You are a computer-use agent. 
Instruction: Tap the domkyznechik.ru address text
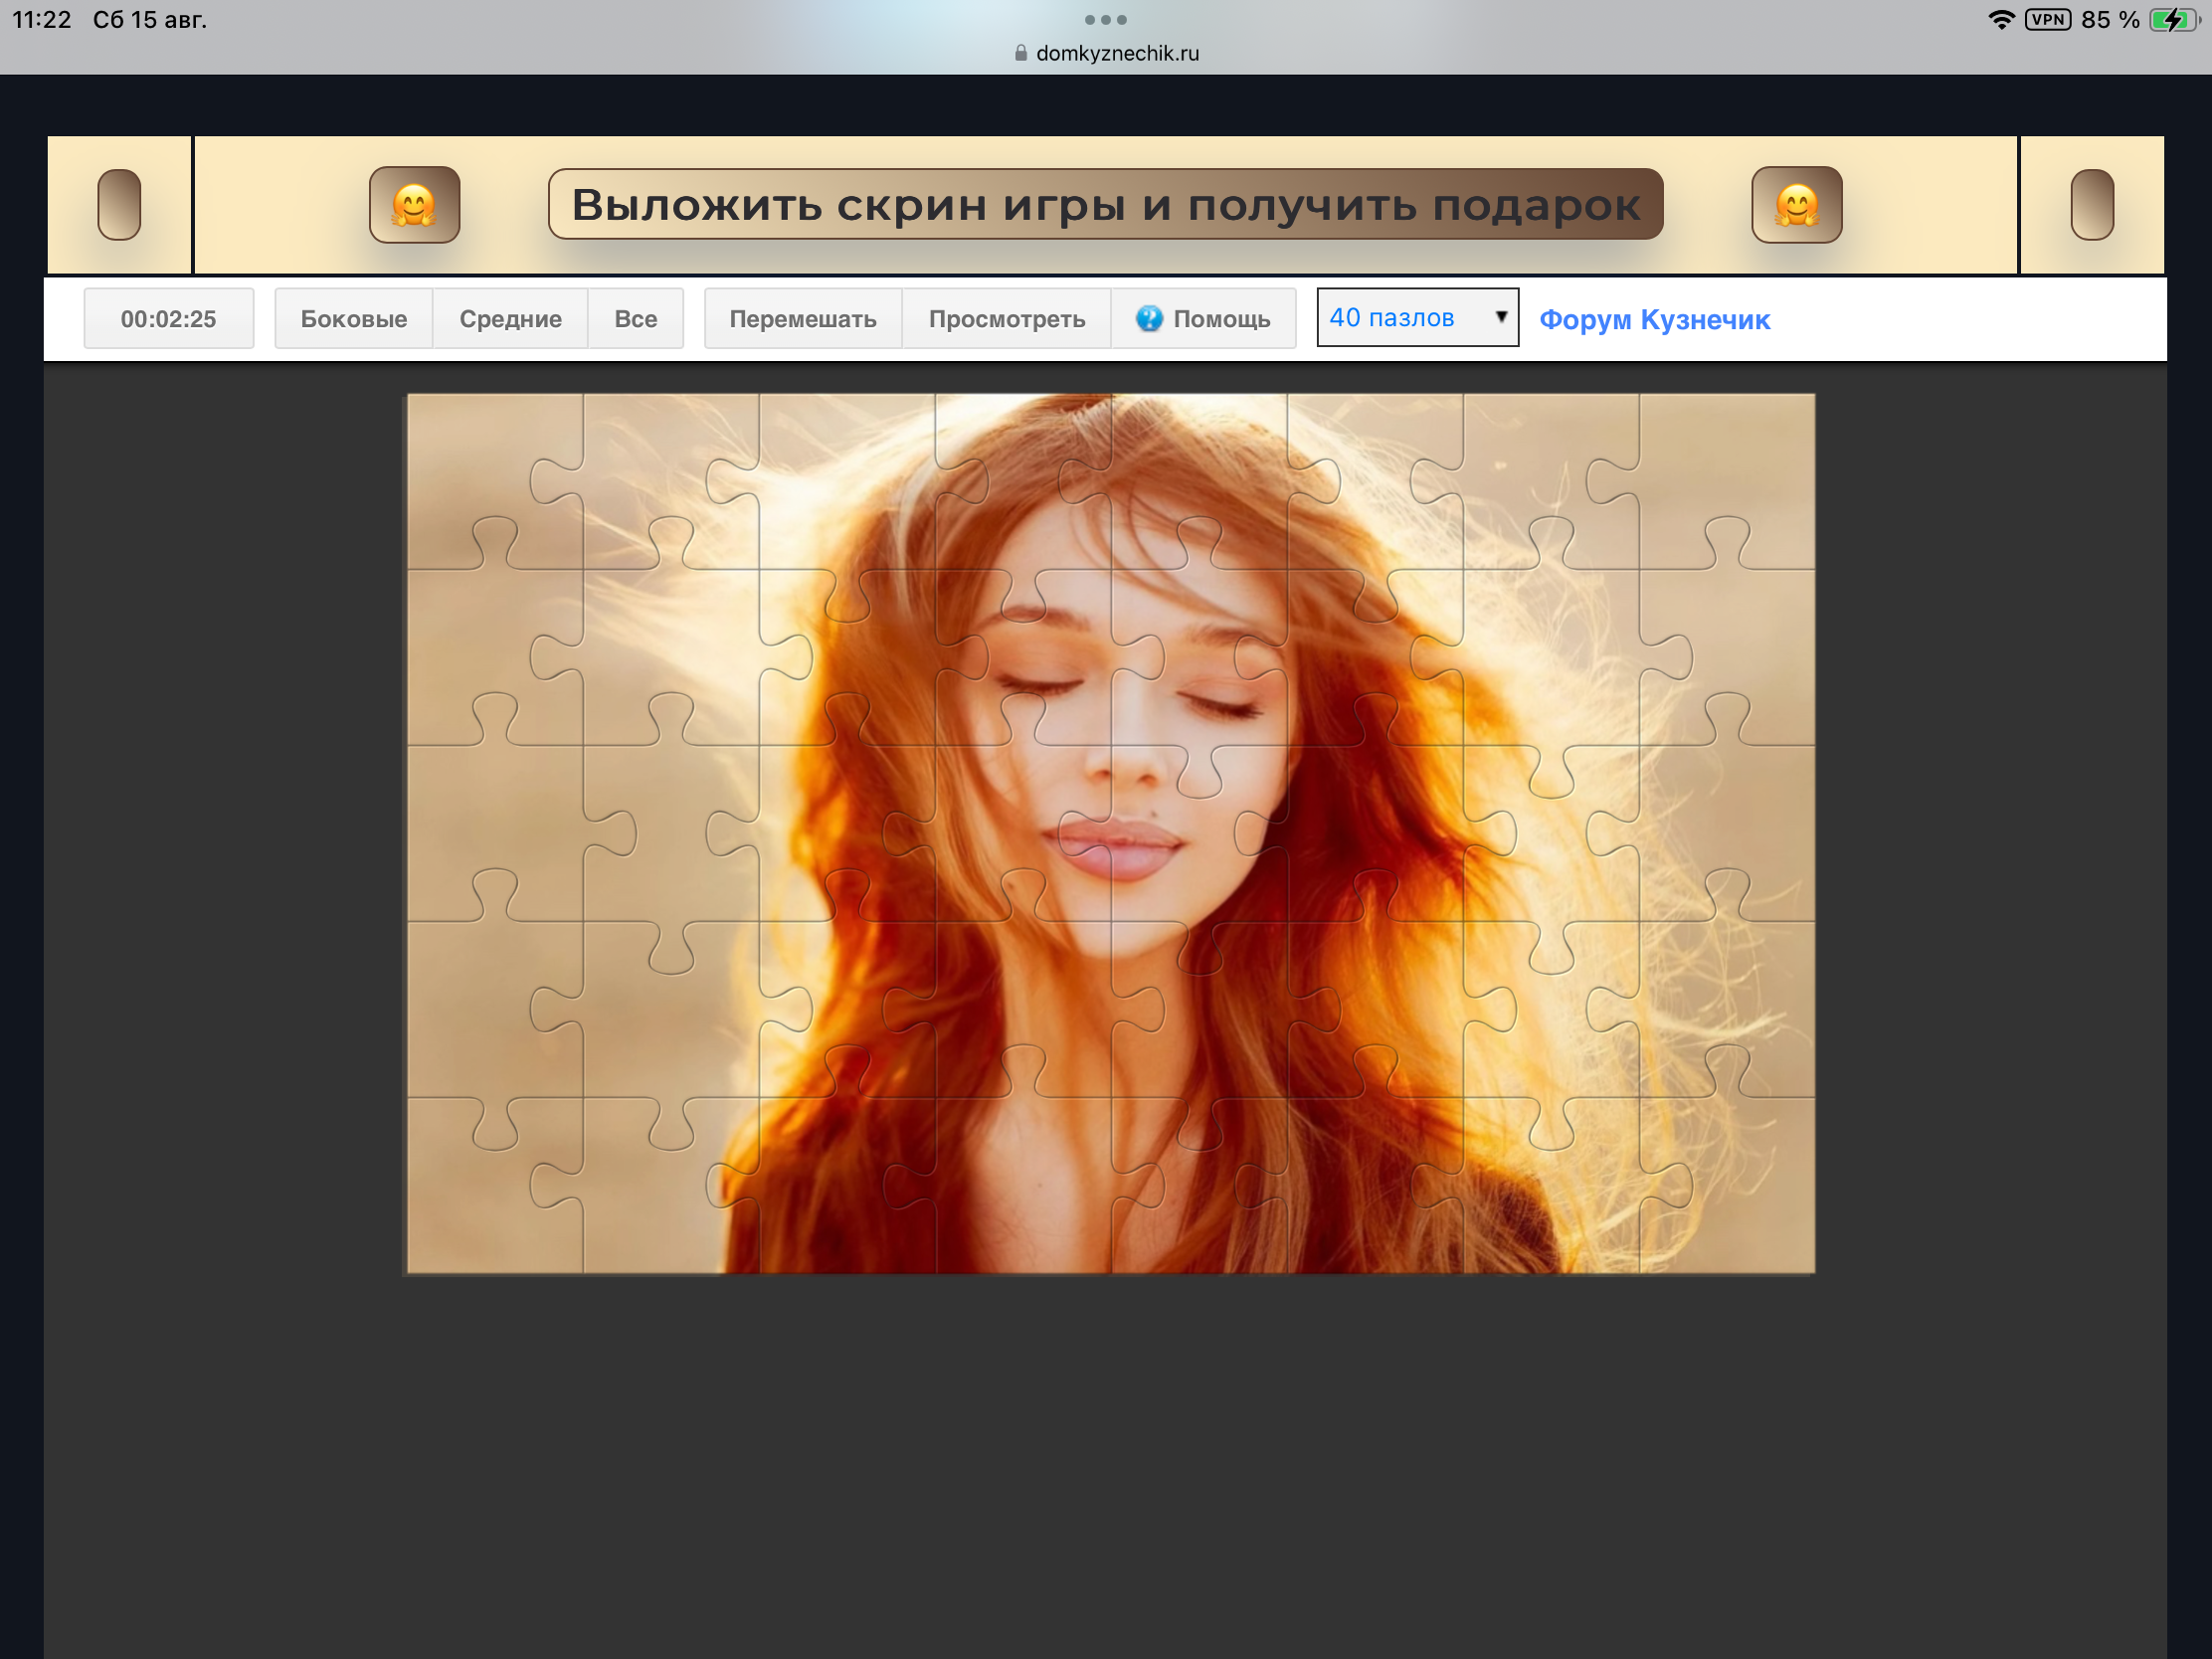(1117, 53)
